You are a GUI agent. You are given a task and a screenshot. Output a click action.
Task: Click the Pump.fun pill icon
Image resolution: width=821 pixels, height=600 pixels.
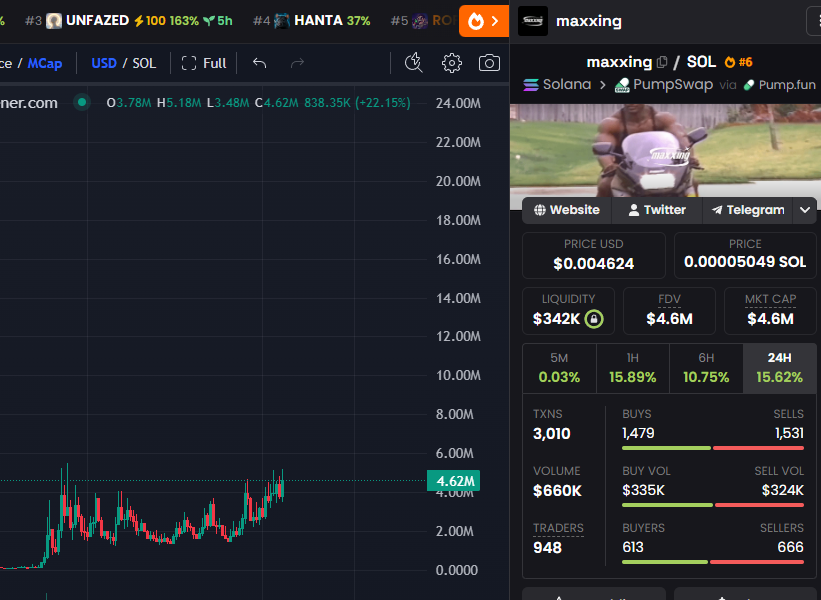(x=749, y=85)
